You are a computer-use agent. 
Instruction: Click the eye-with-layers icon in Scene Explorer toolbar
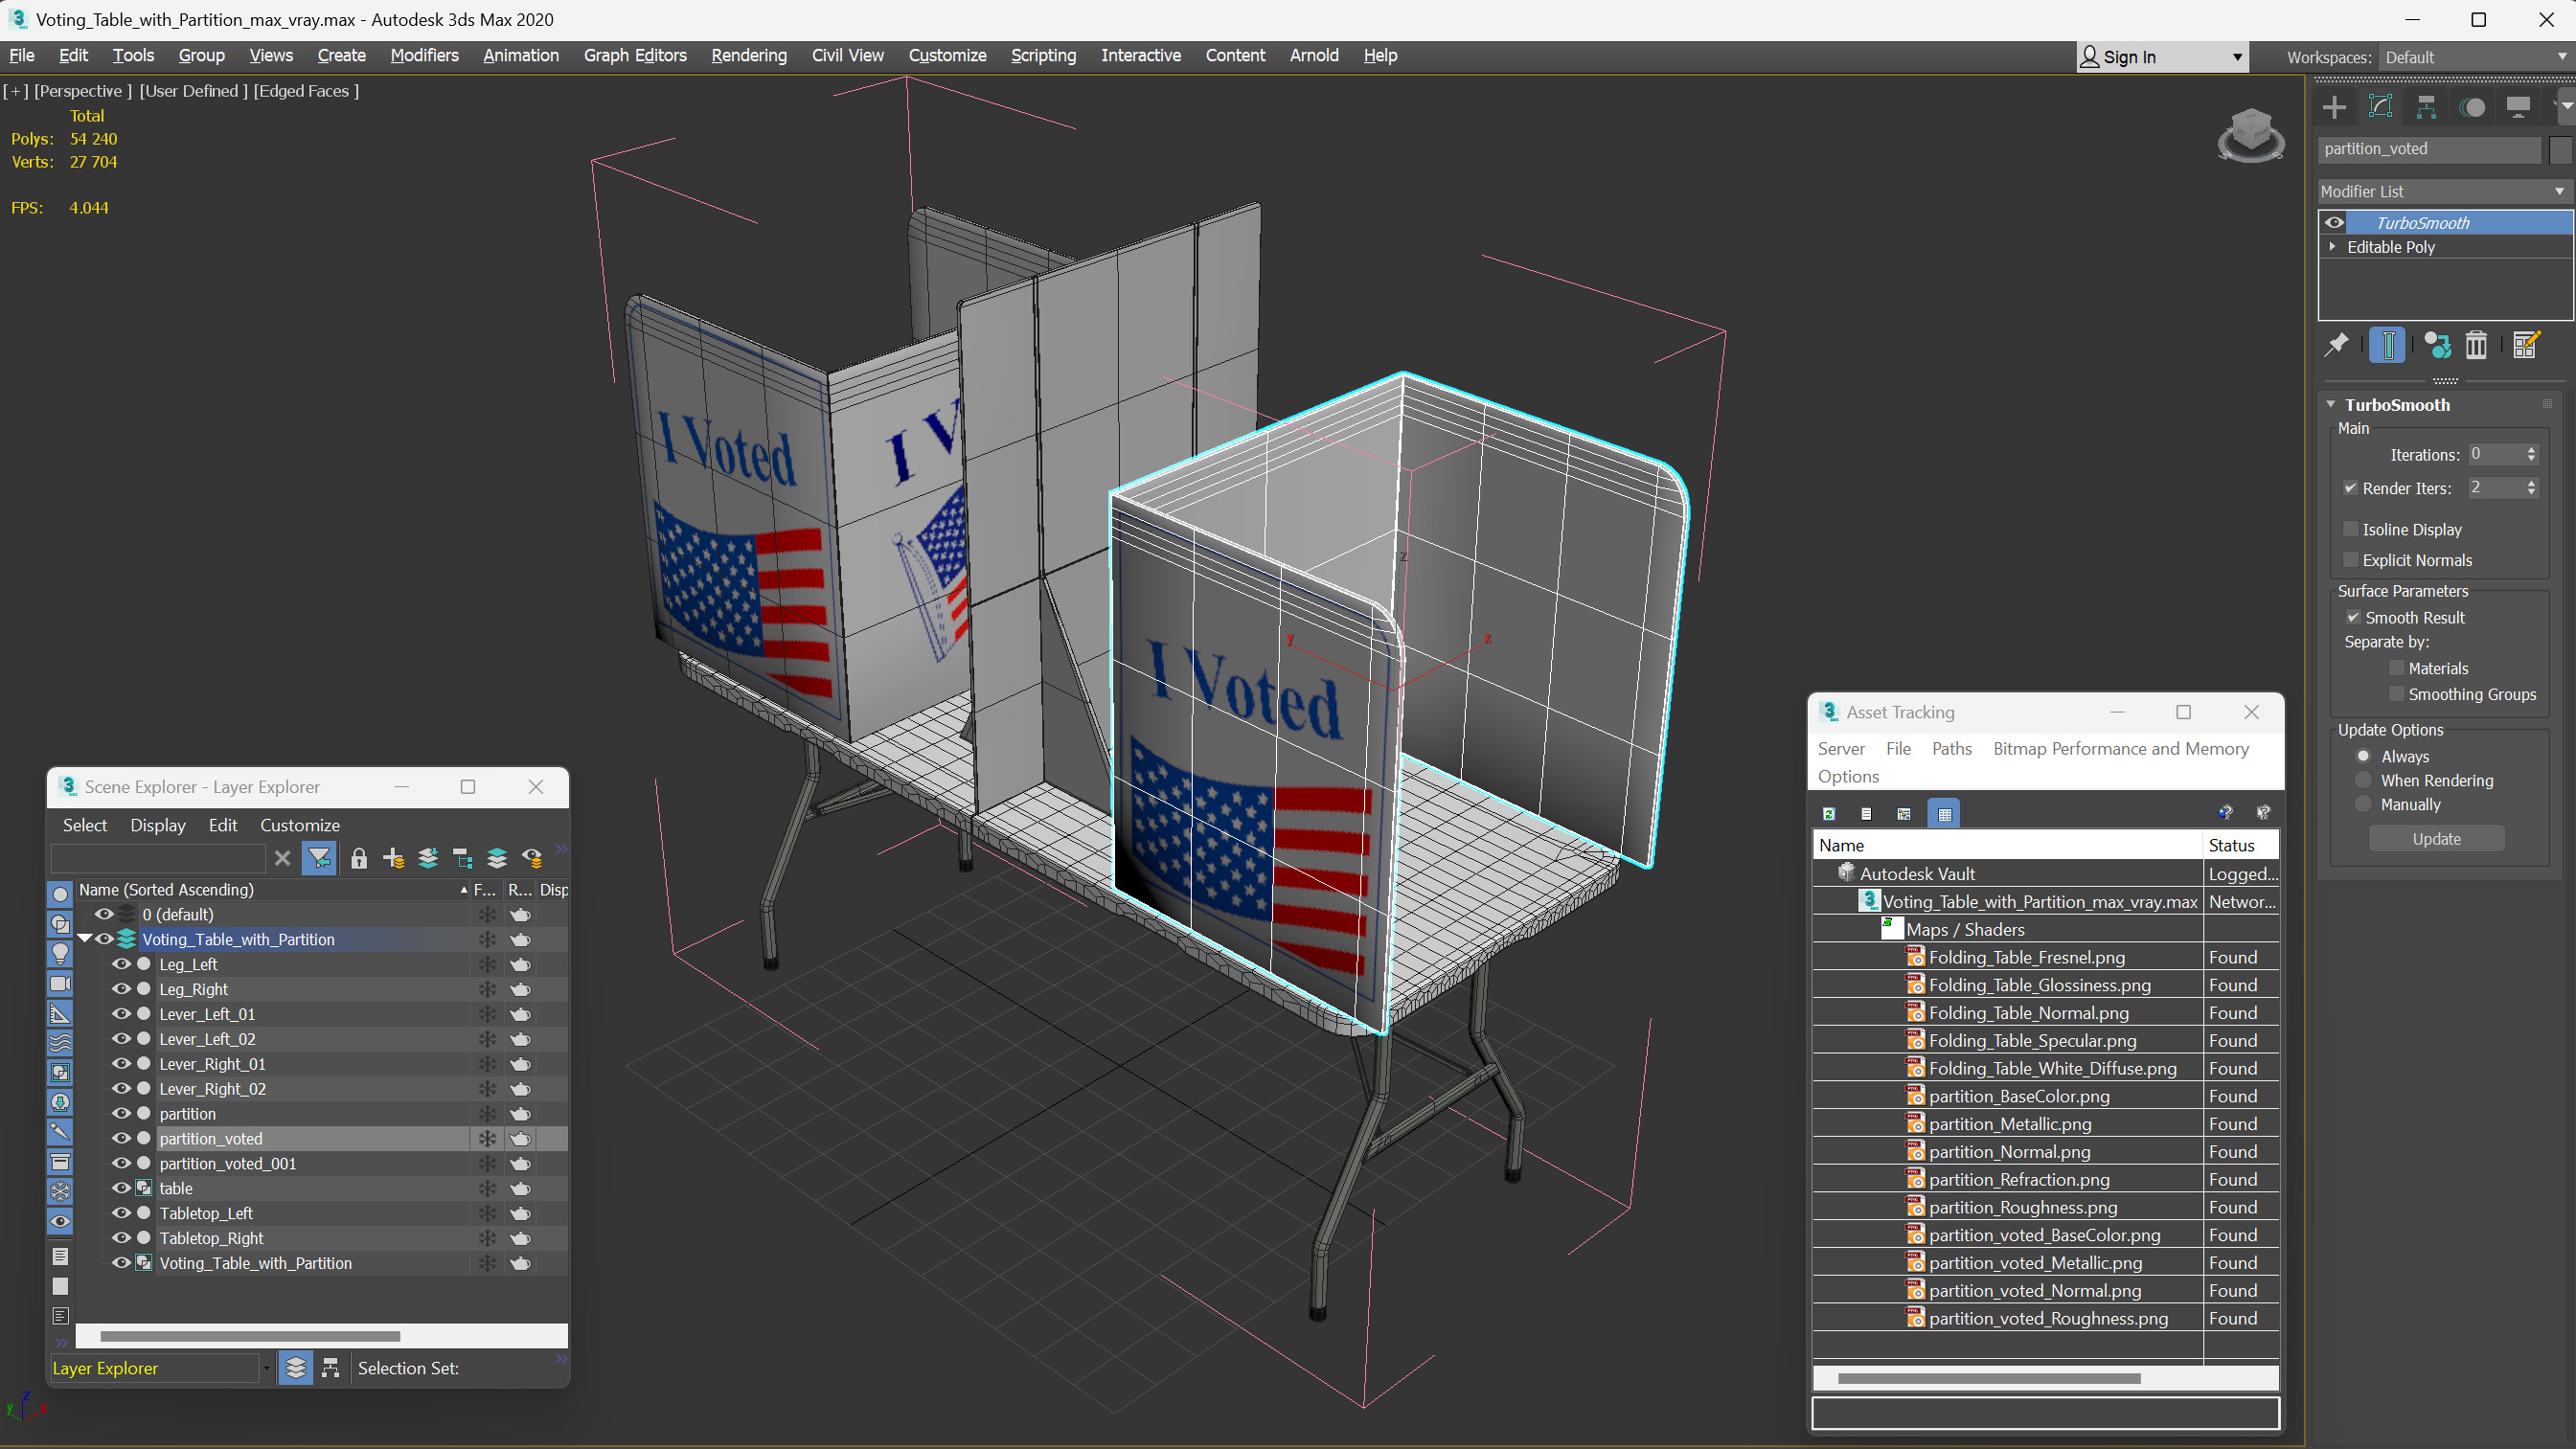532,858
